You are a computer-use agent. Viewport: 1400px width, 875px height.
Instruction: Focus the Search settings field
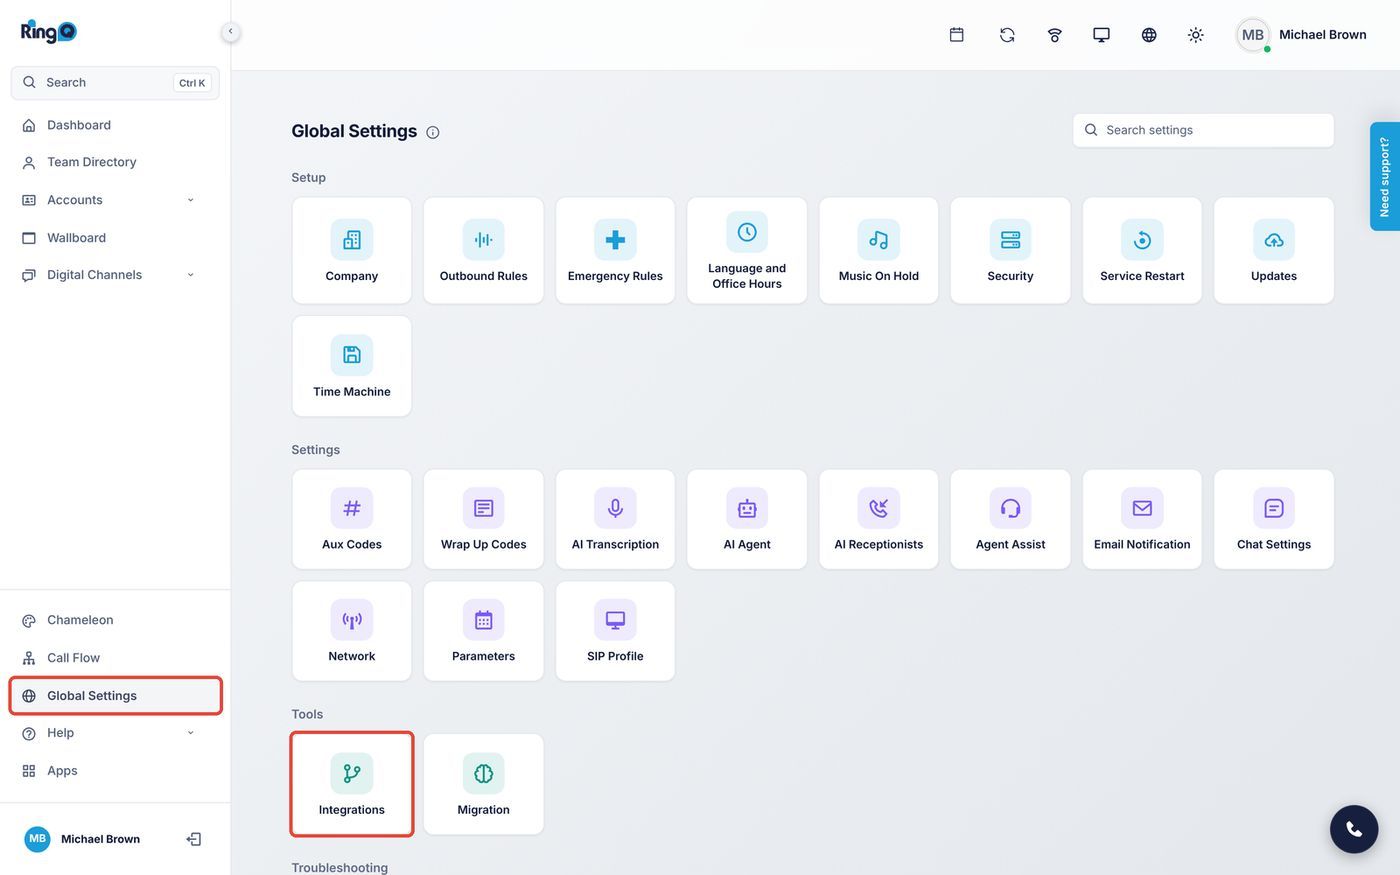click(1203, 130)
